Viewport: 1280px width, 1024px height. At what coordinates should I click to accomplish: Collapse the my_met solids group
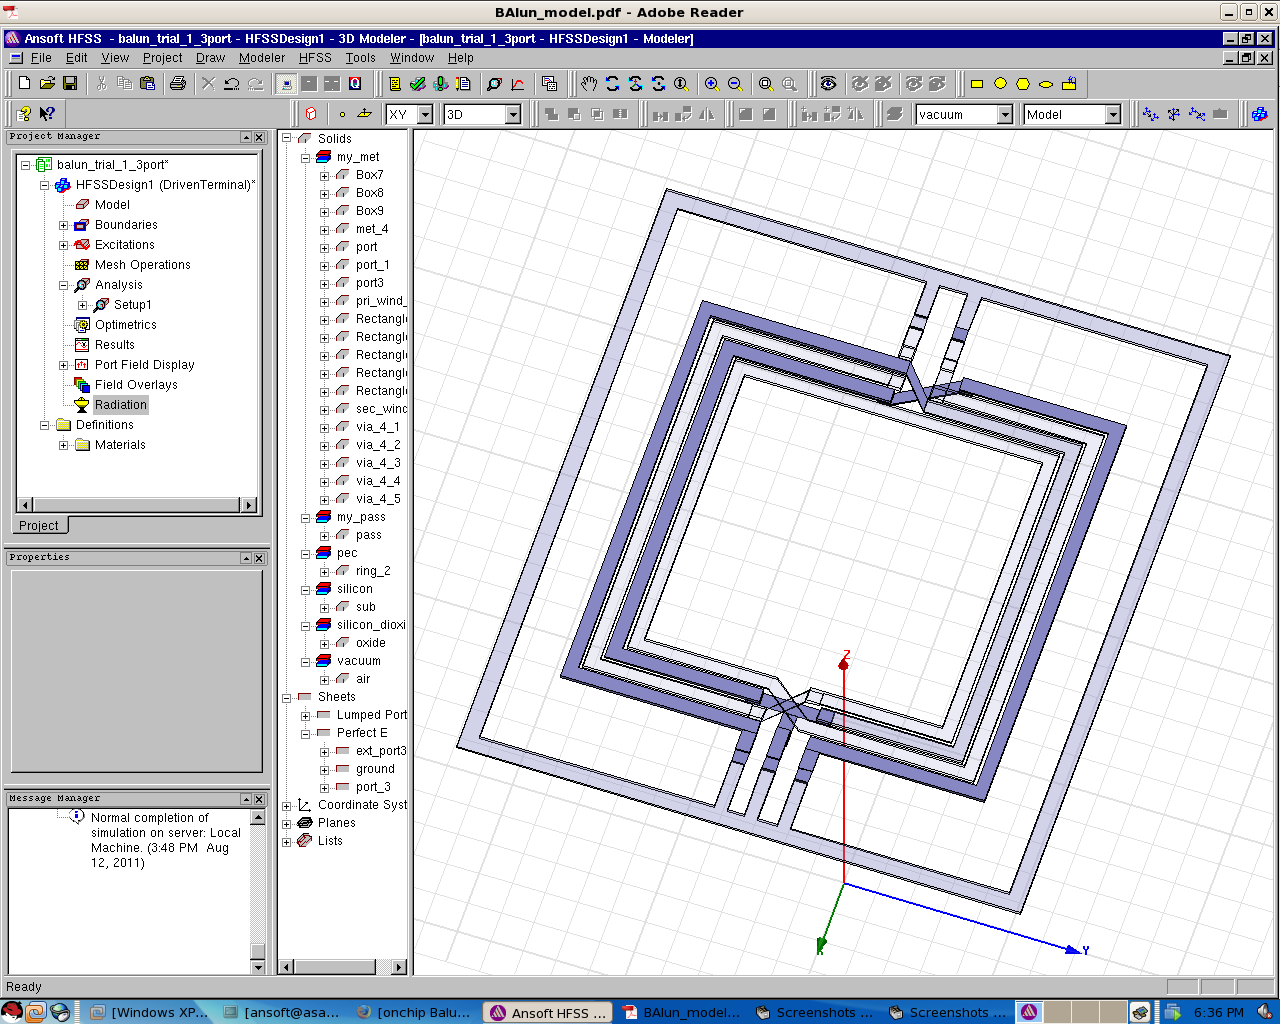coord(306,157)
